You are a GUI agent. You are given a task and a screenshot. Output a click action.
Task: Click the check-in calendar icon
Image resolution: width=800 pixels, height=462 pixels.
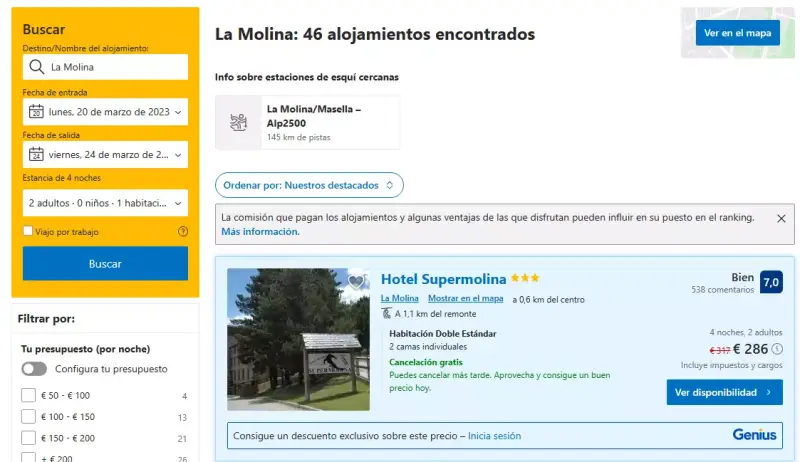[36, 112]
